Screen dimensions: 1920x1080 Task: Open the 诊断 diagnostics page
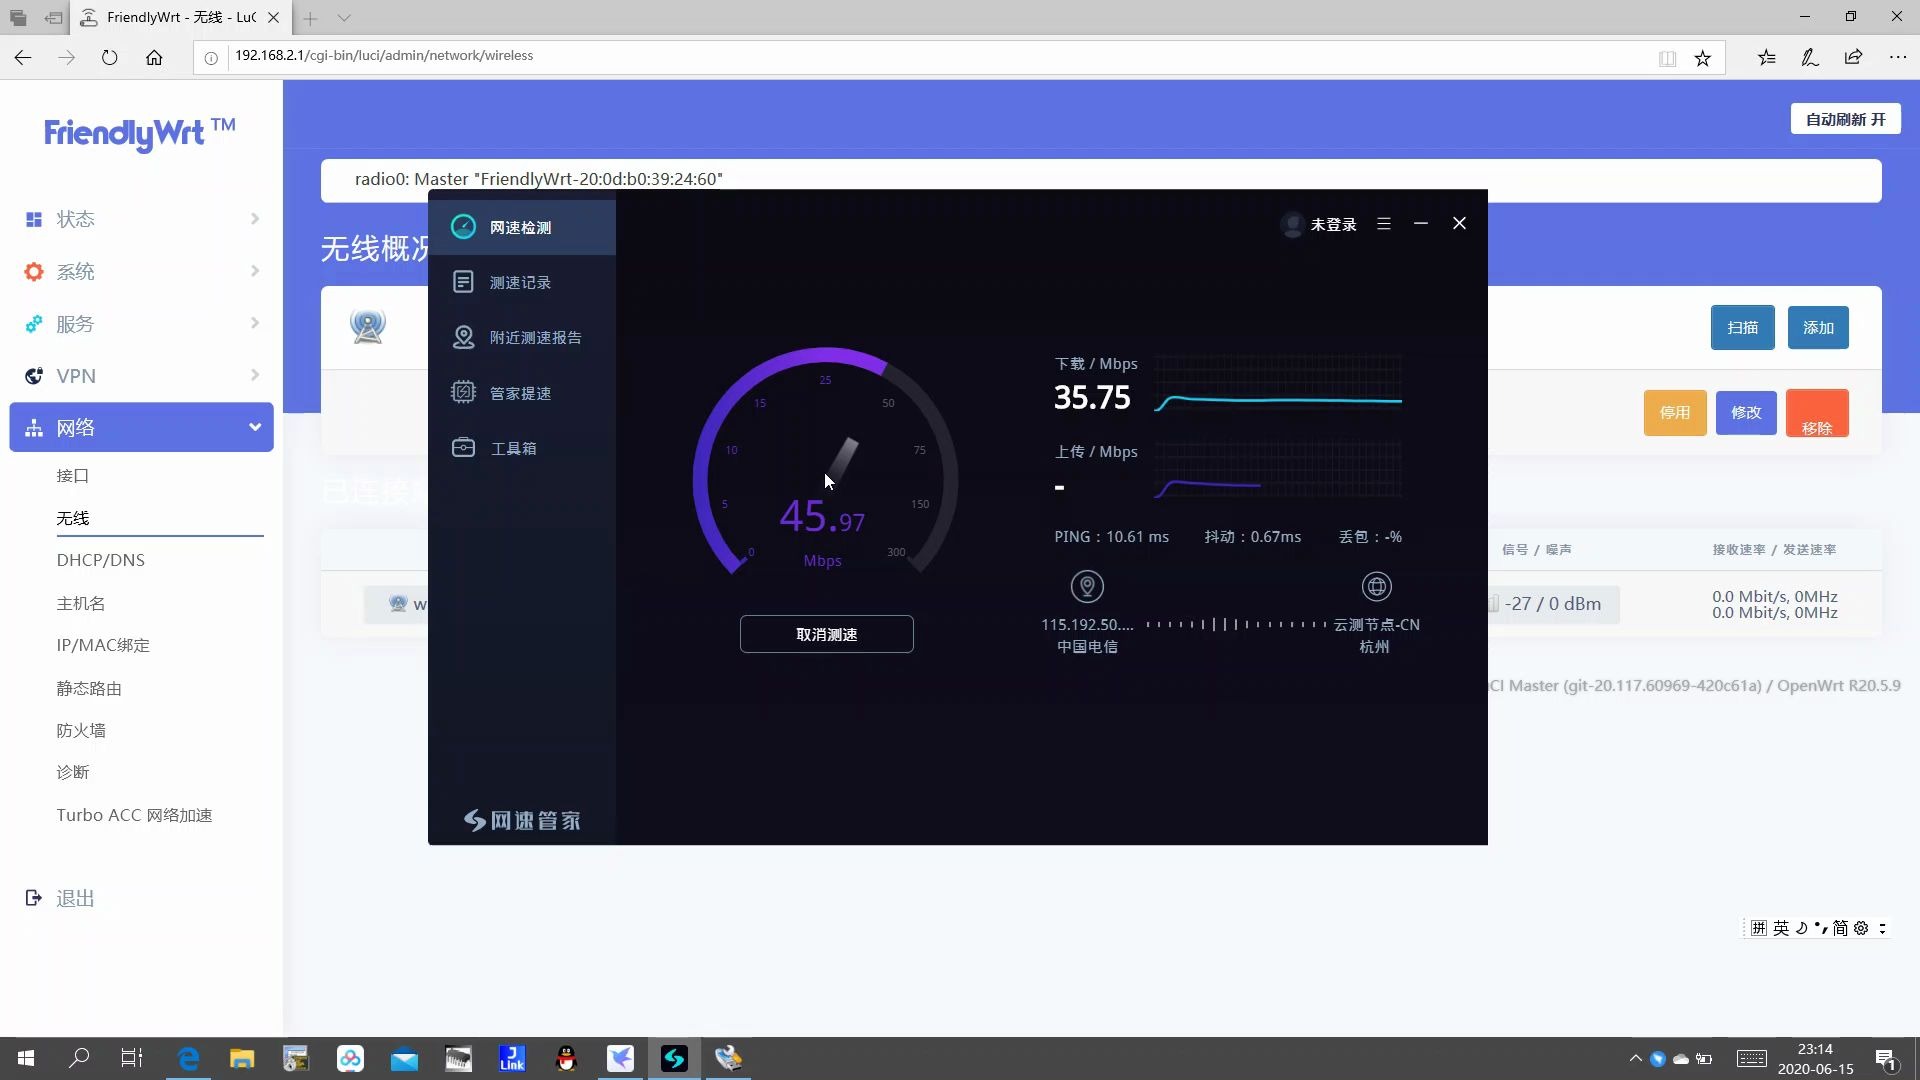(73, 772)
